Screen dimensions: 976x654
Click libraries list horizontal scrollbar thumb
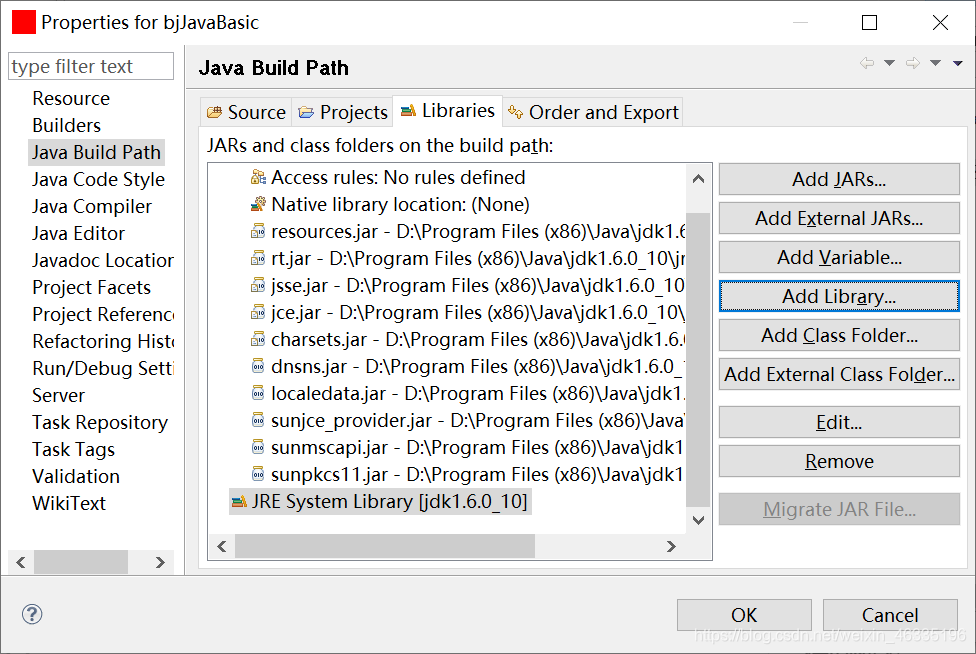pyautogui.click(x=385, y=546)
